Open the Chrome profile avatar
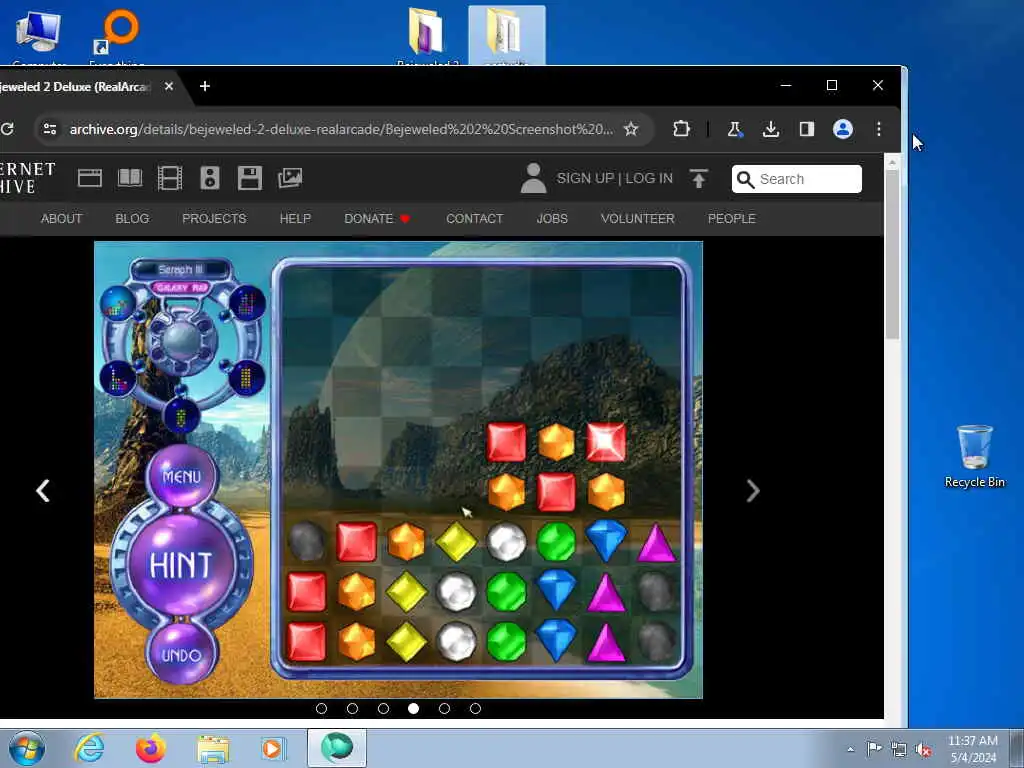 point(842,129)
